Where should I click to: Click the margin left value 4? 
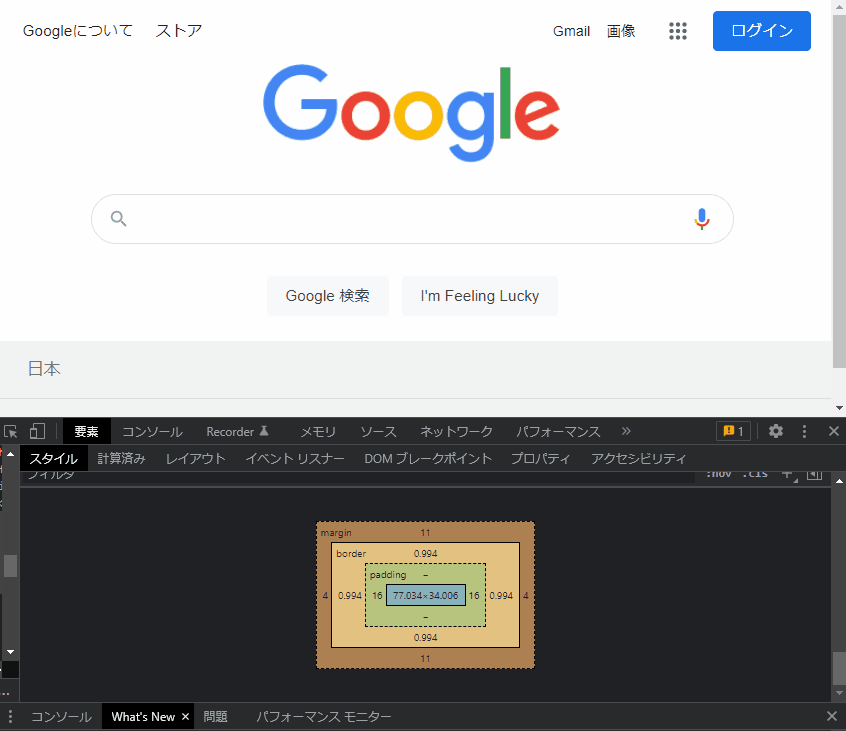click(x=325, y=596)
